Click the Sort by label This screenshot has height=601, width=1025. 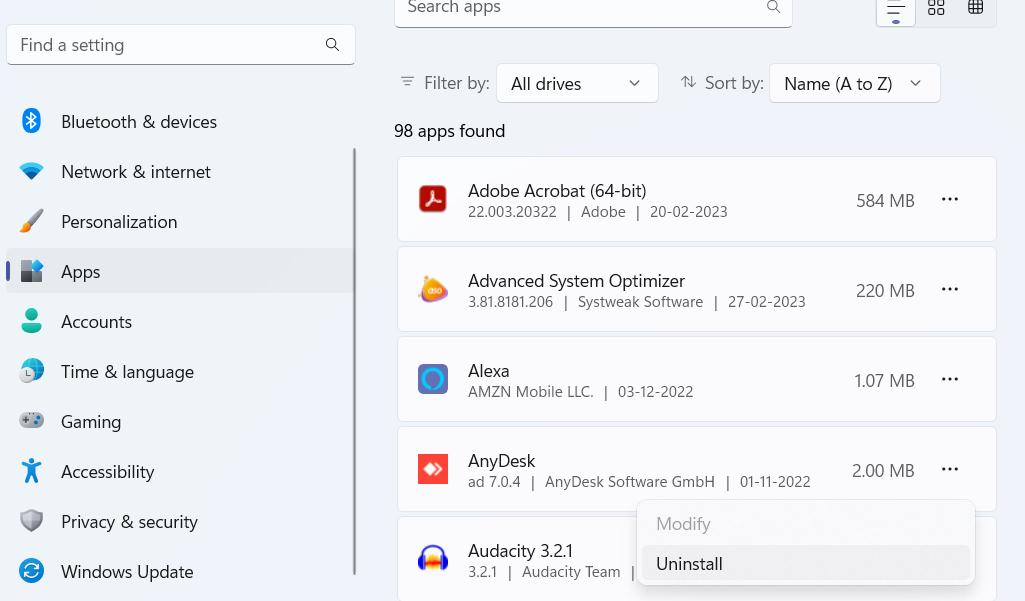pyautogui.click(x=734, y=83)
